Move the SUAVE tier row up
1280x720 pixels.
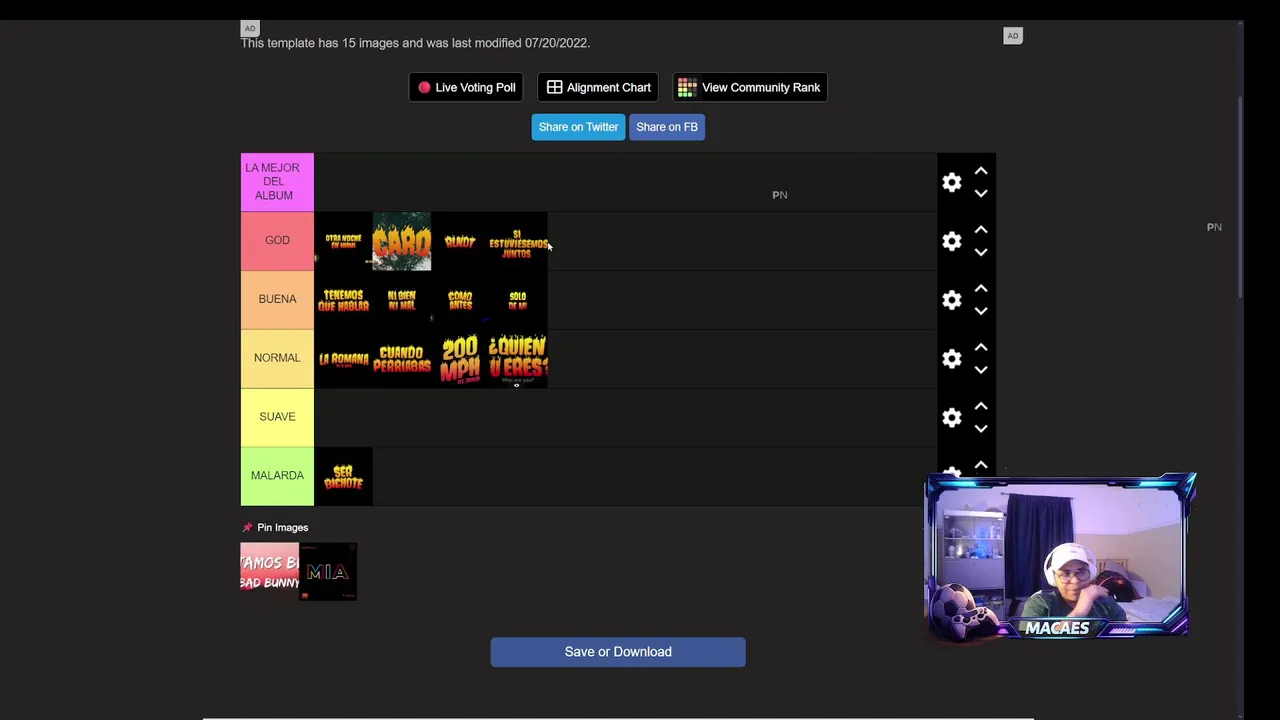[x=981, y=407]
